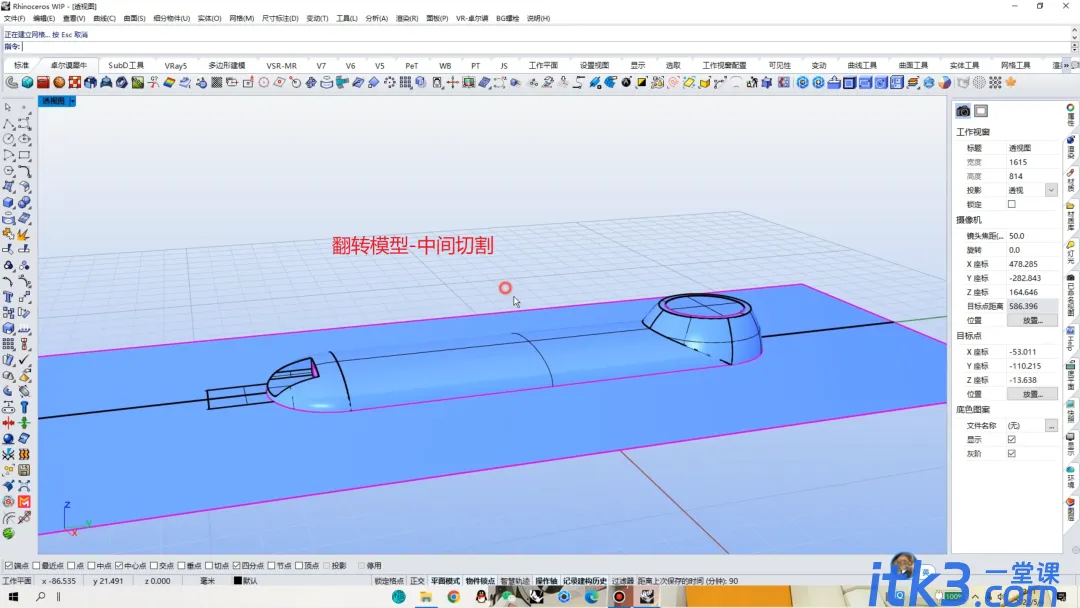This screenshot has width=1080, height=608.
Task: Click in the 指令 command input field
Action: [544, 47]
